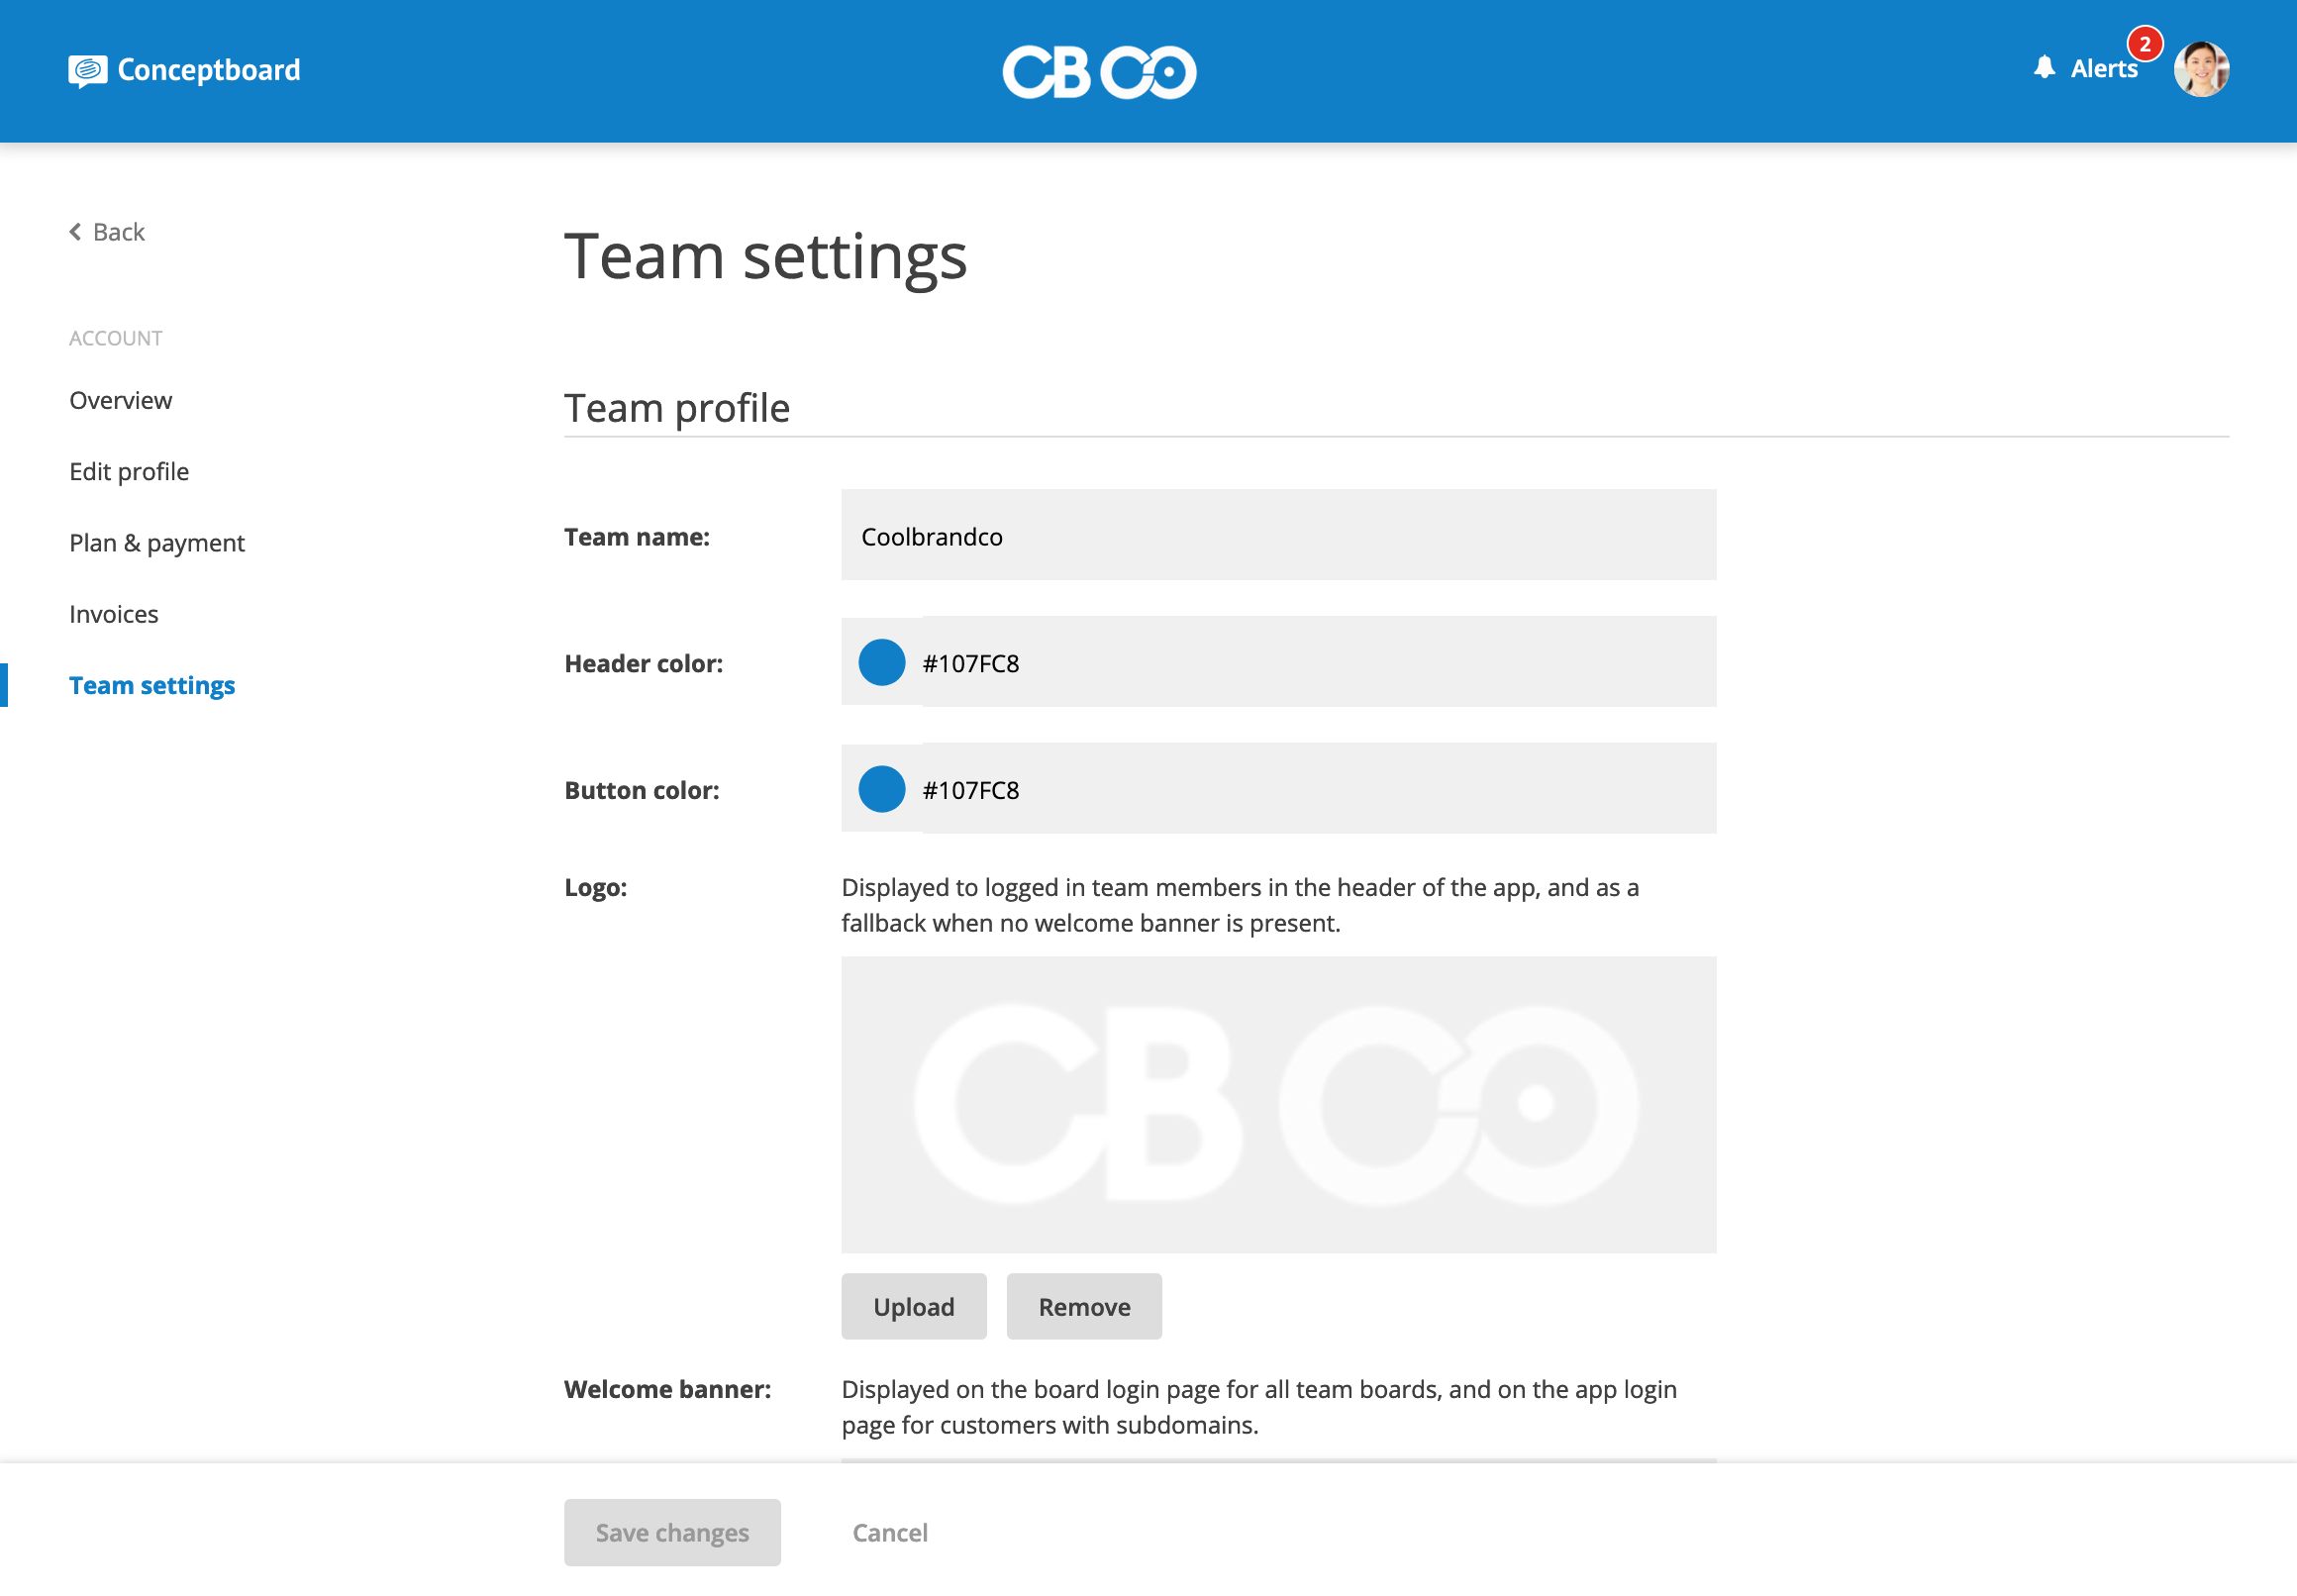
Task: Click the Back chevron arrow
Action: (x=75, y=232)
